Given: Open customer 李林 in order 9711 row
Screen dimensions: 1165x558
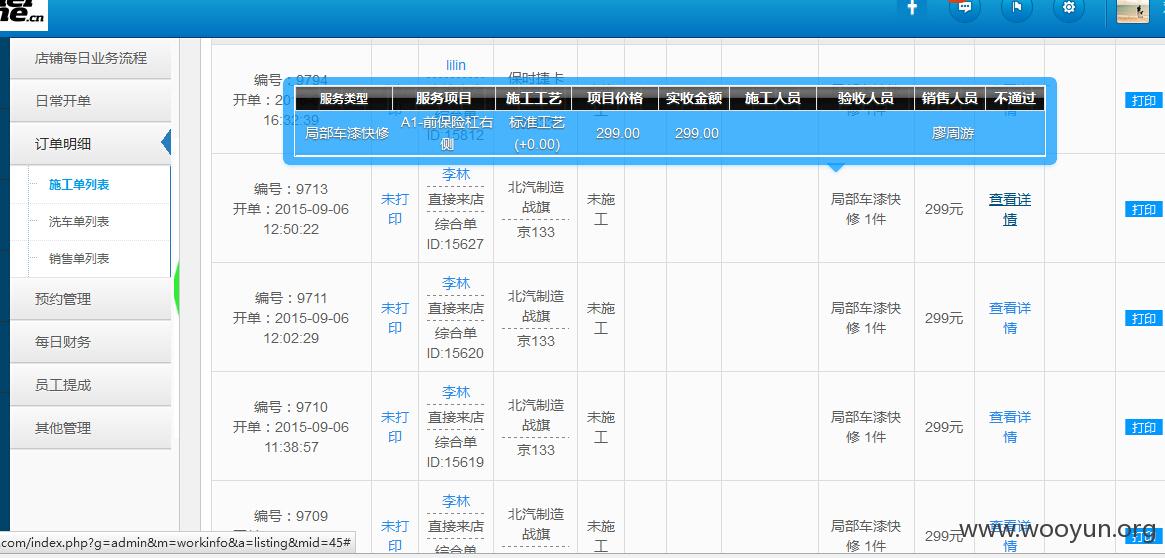Looking at the screenshot, I should coord(456,283).
